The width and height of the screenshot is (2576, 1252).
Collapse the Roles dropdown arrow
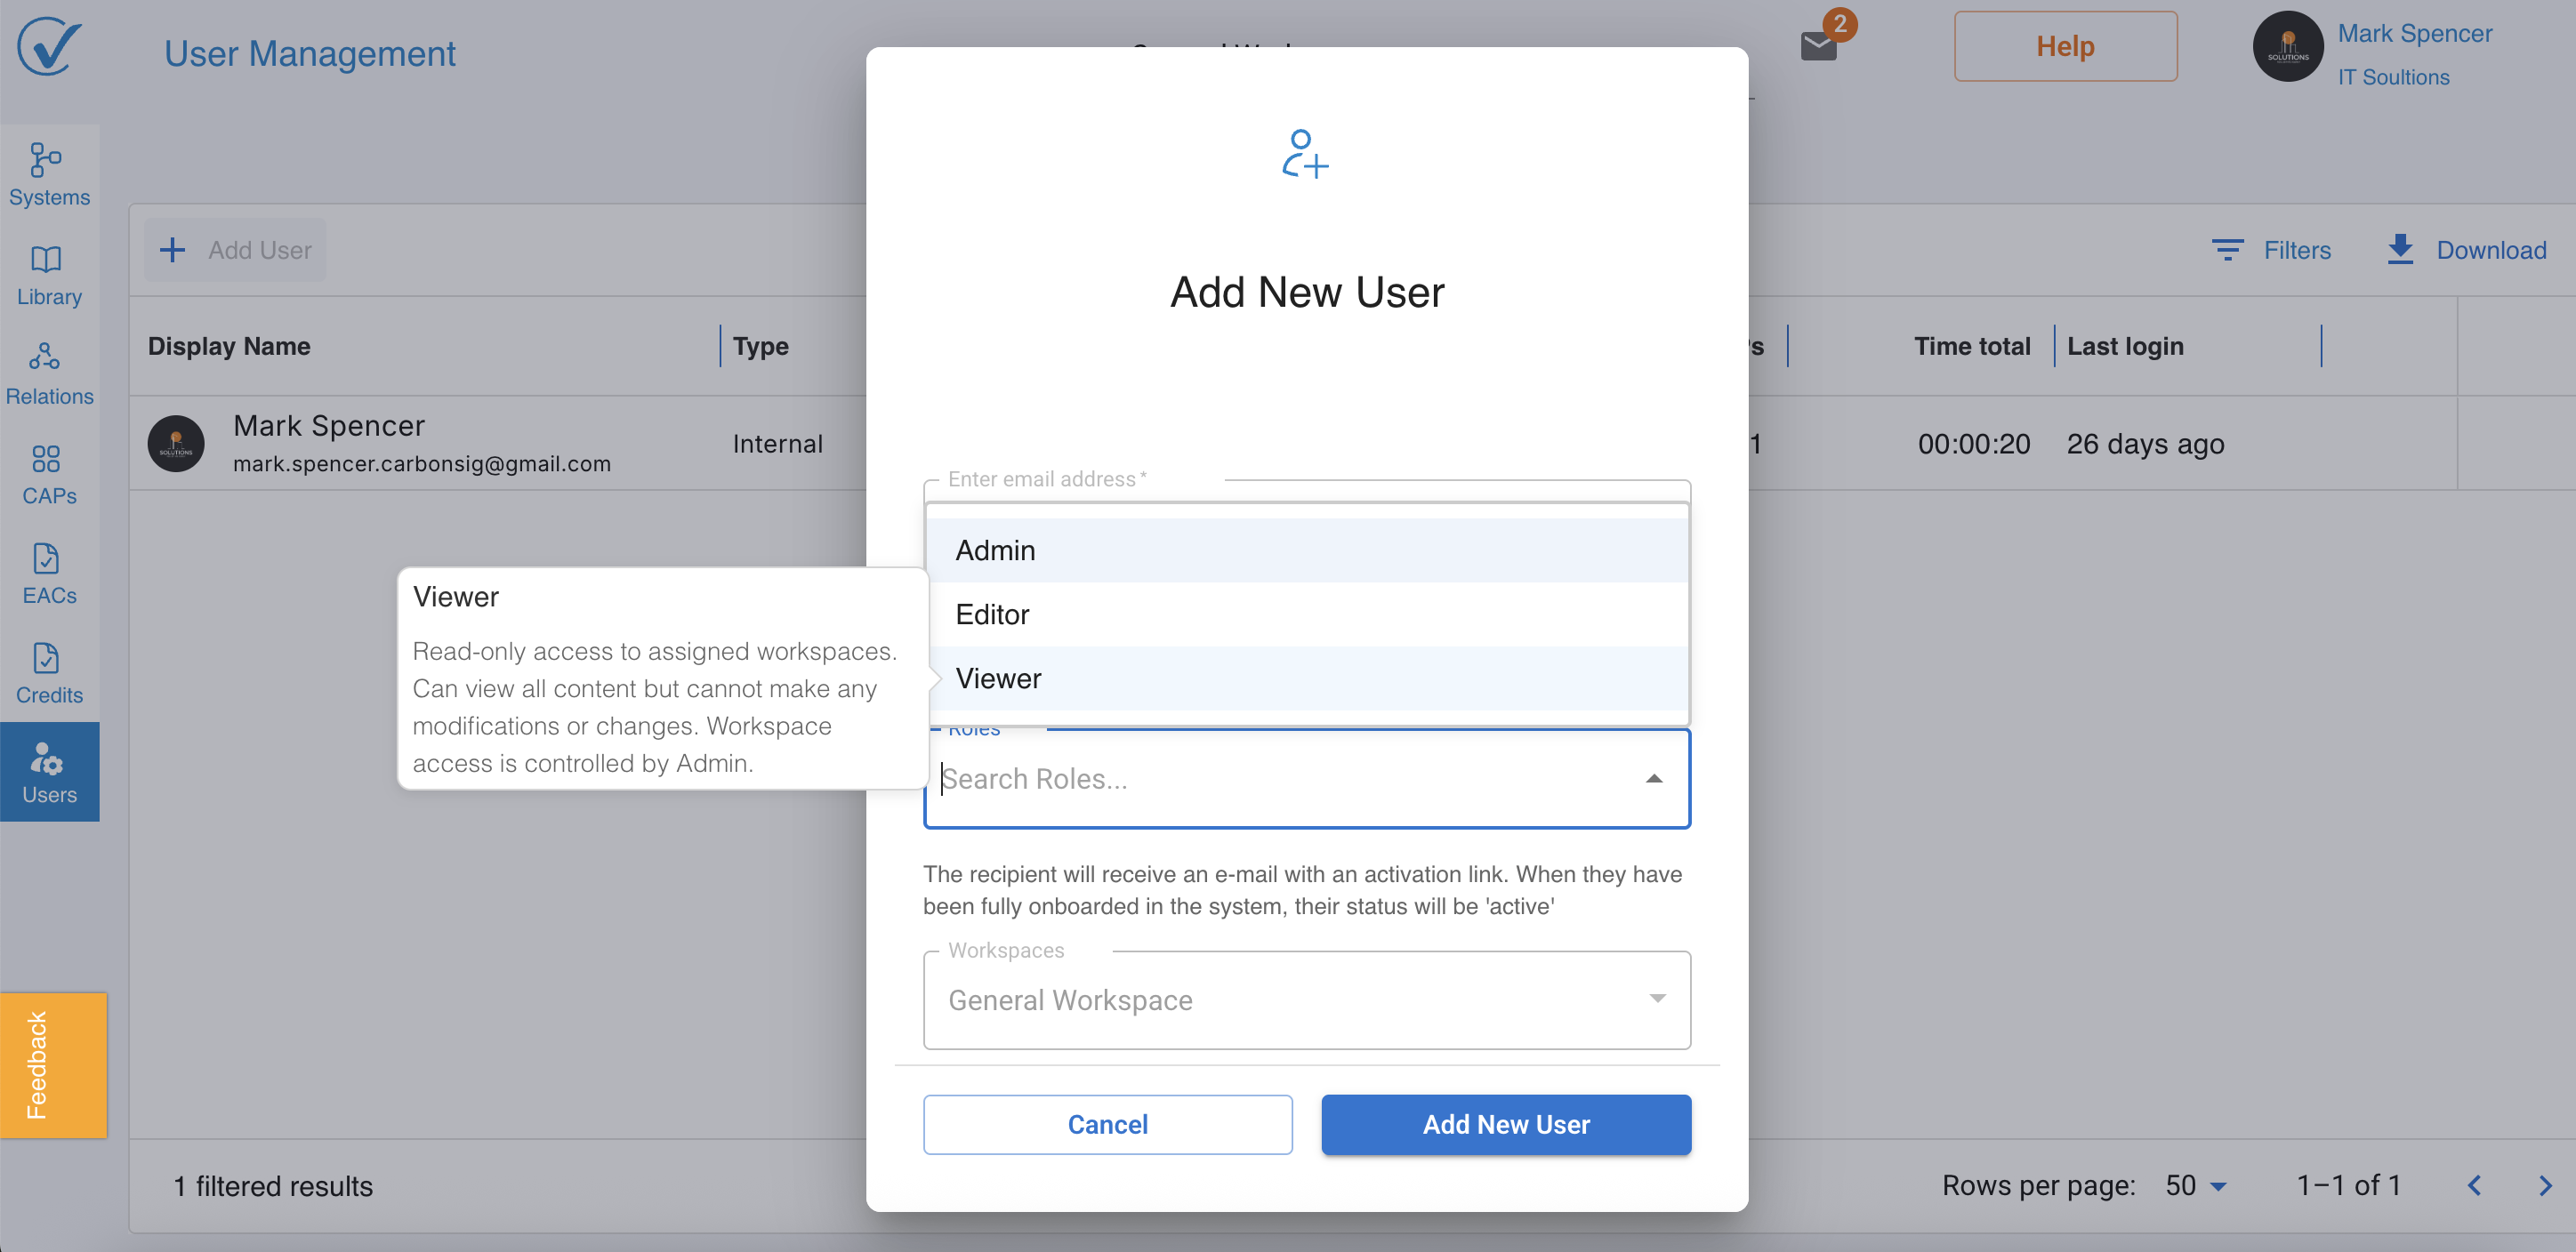pos(1654,779)
